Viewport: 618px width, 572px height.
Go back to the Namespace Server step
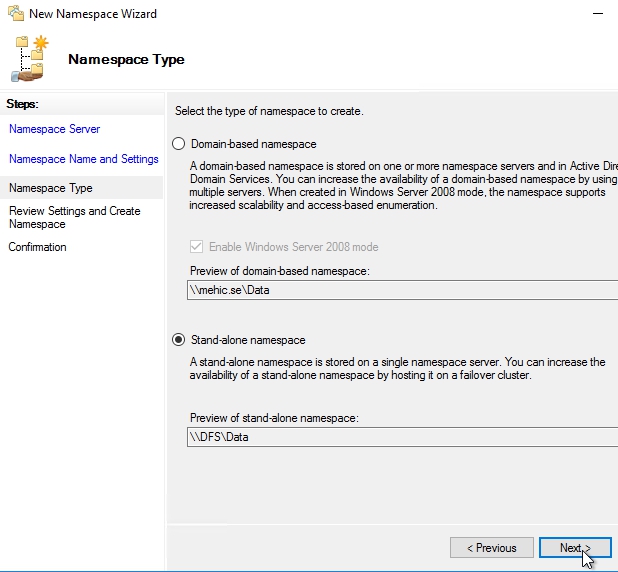click(54, 129)
